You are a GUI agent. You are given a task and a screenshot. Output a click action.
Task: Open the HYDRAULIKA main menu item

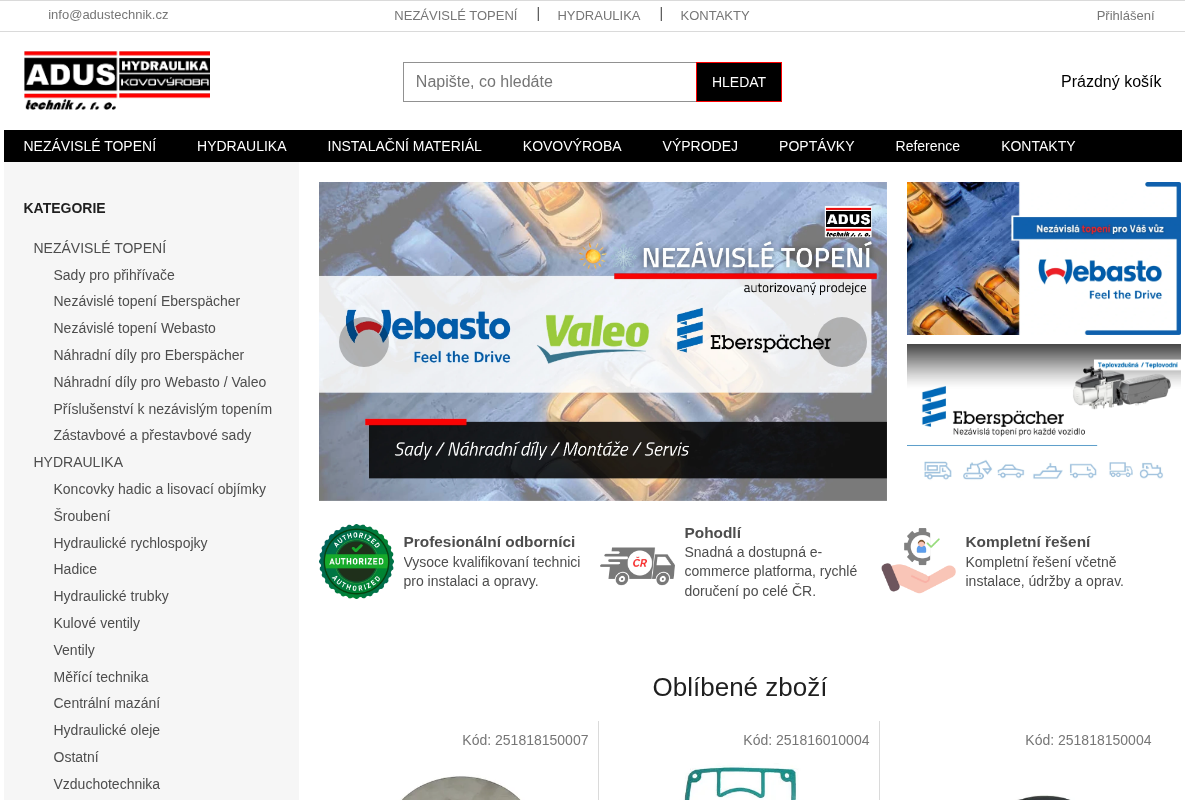click(x=242, y=146)
